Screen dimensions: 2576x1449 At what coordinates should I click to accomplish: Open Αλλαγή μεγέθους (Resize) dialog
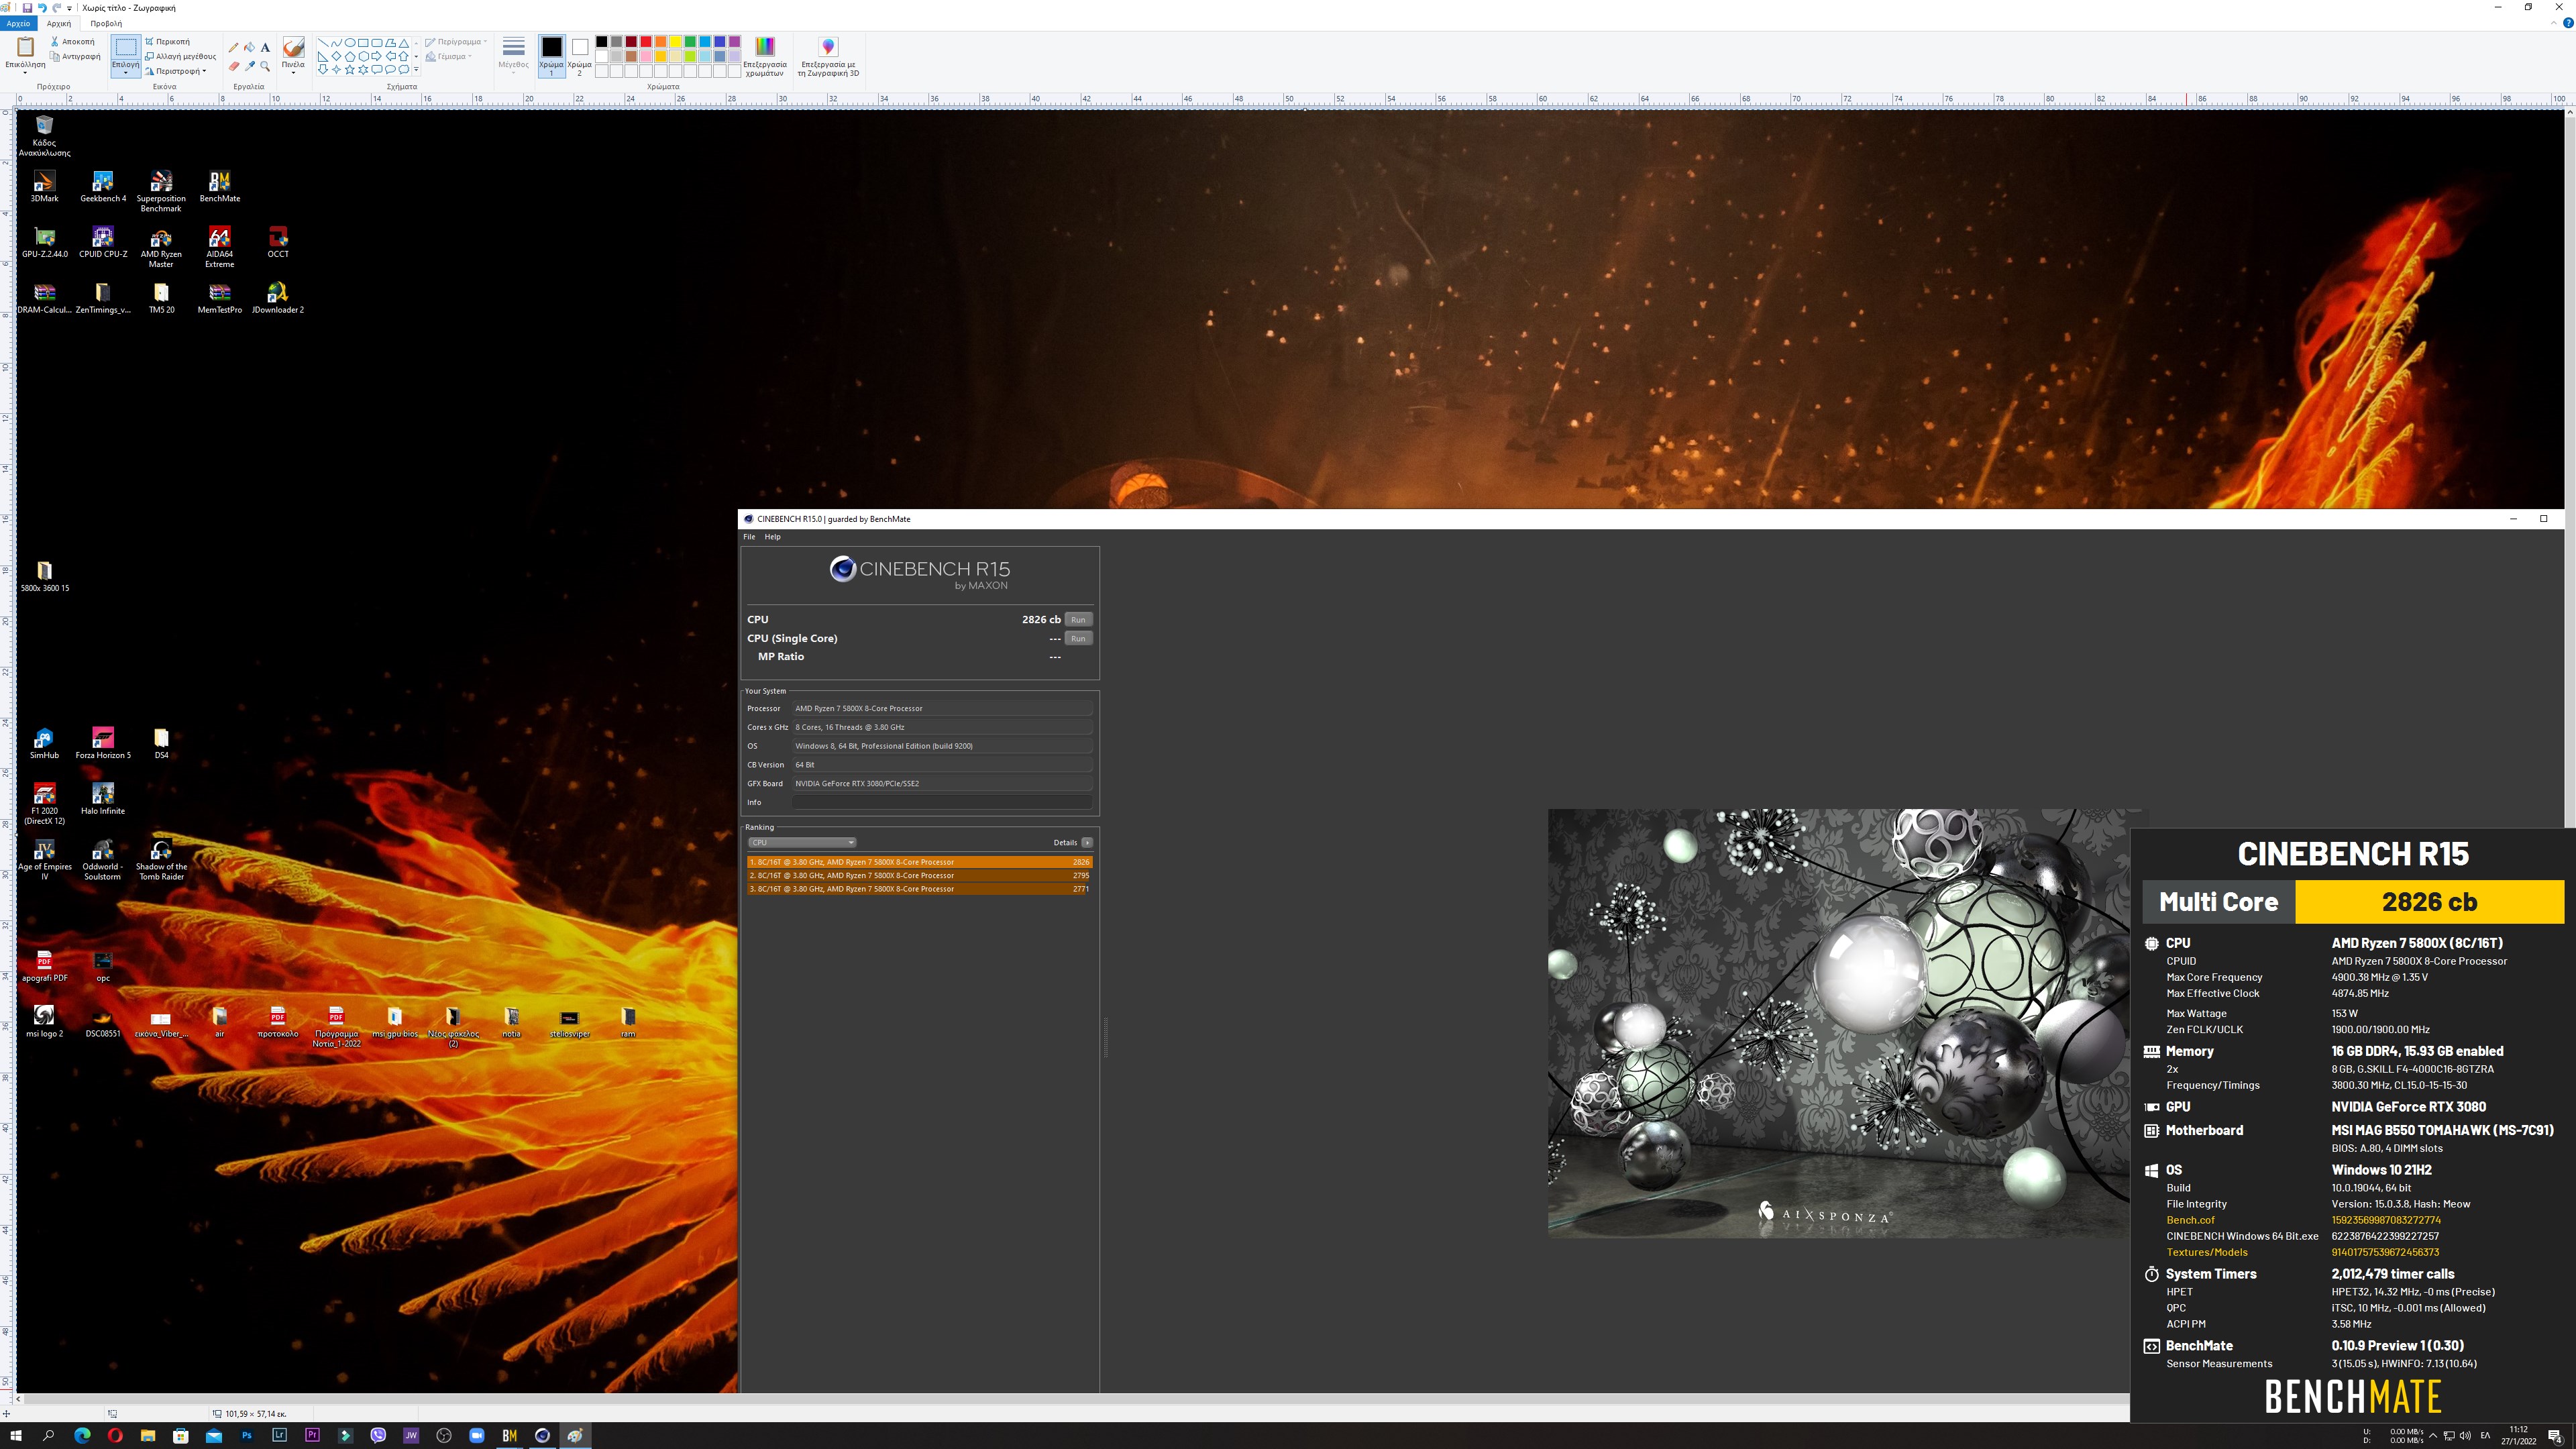click(x=181, y=56)
